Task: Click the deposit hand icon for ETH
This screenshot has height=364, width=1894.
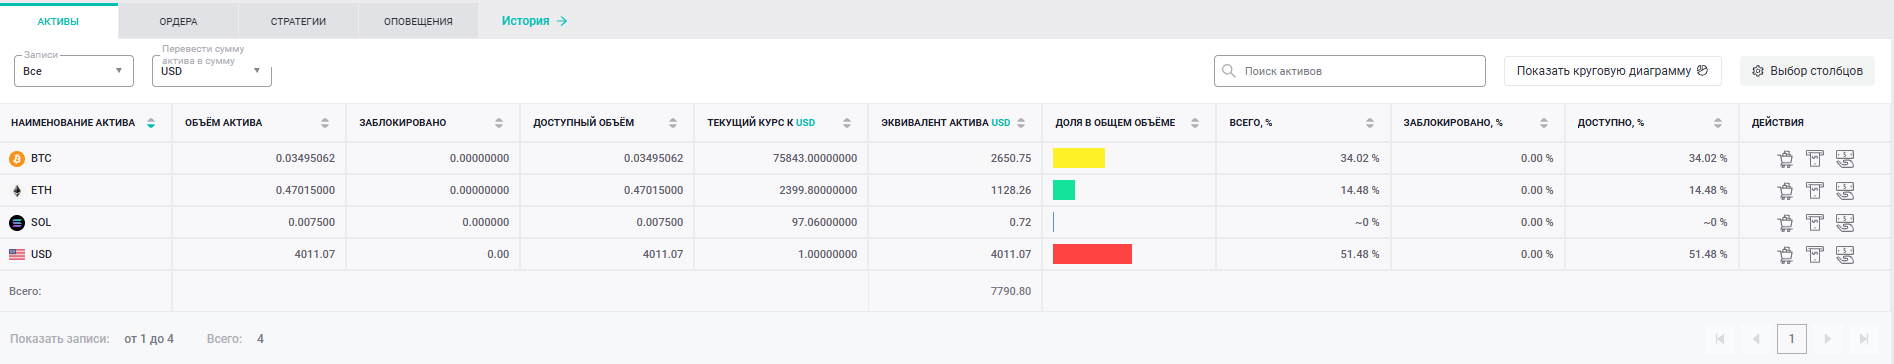Action: tap(1845, 190)
